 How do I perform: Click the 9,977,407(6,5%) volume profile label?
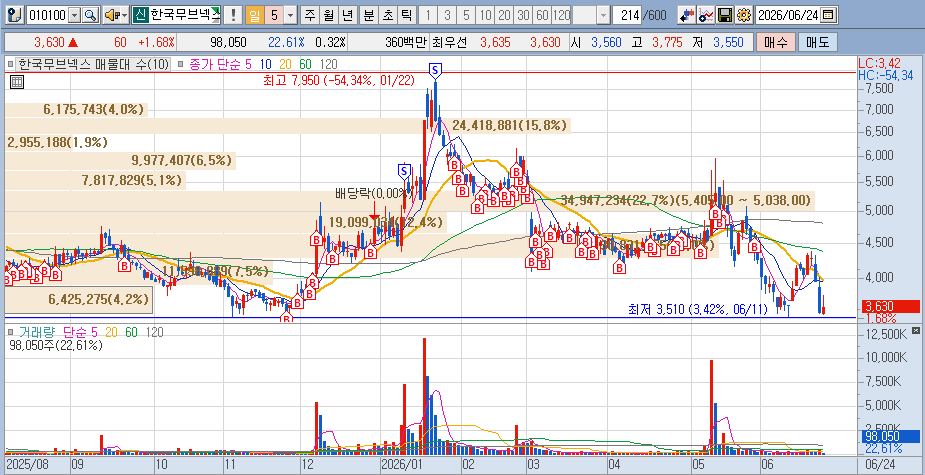[181, 160]
